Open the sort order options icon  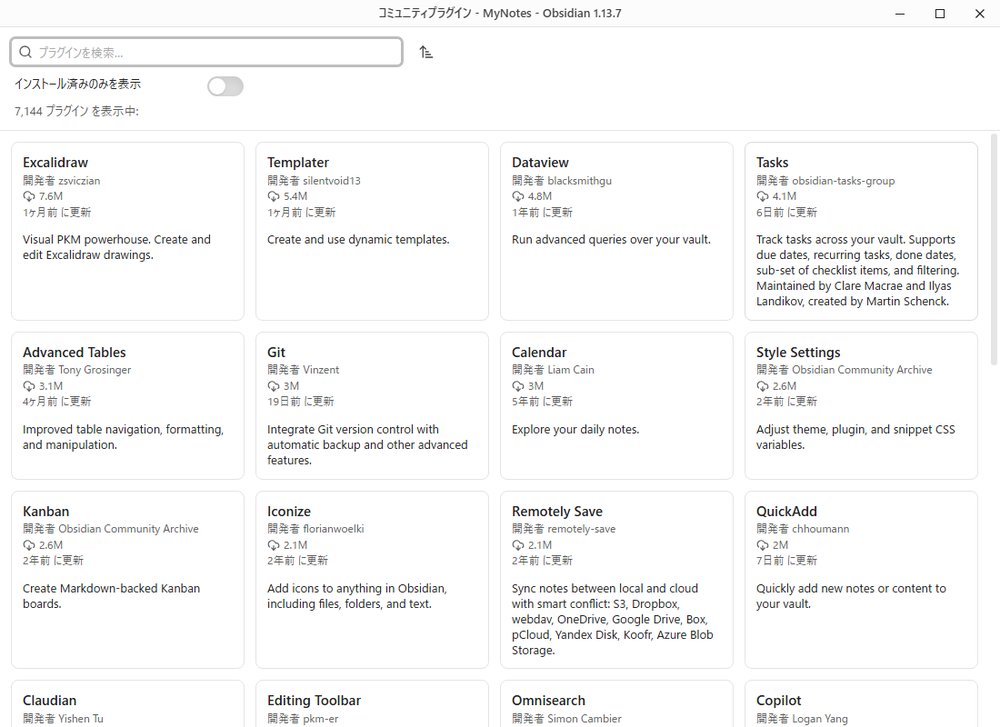tap(426, 52)
